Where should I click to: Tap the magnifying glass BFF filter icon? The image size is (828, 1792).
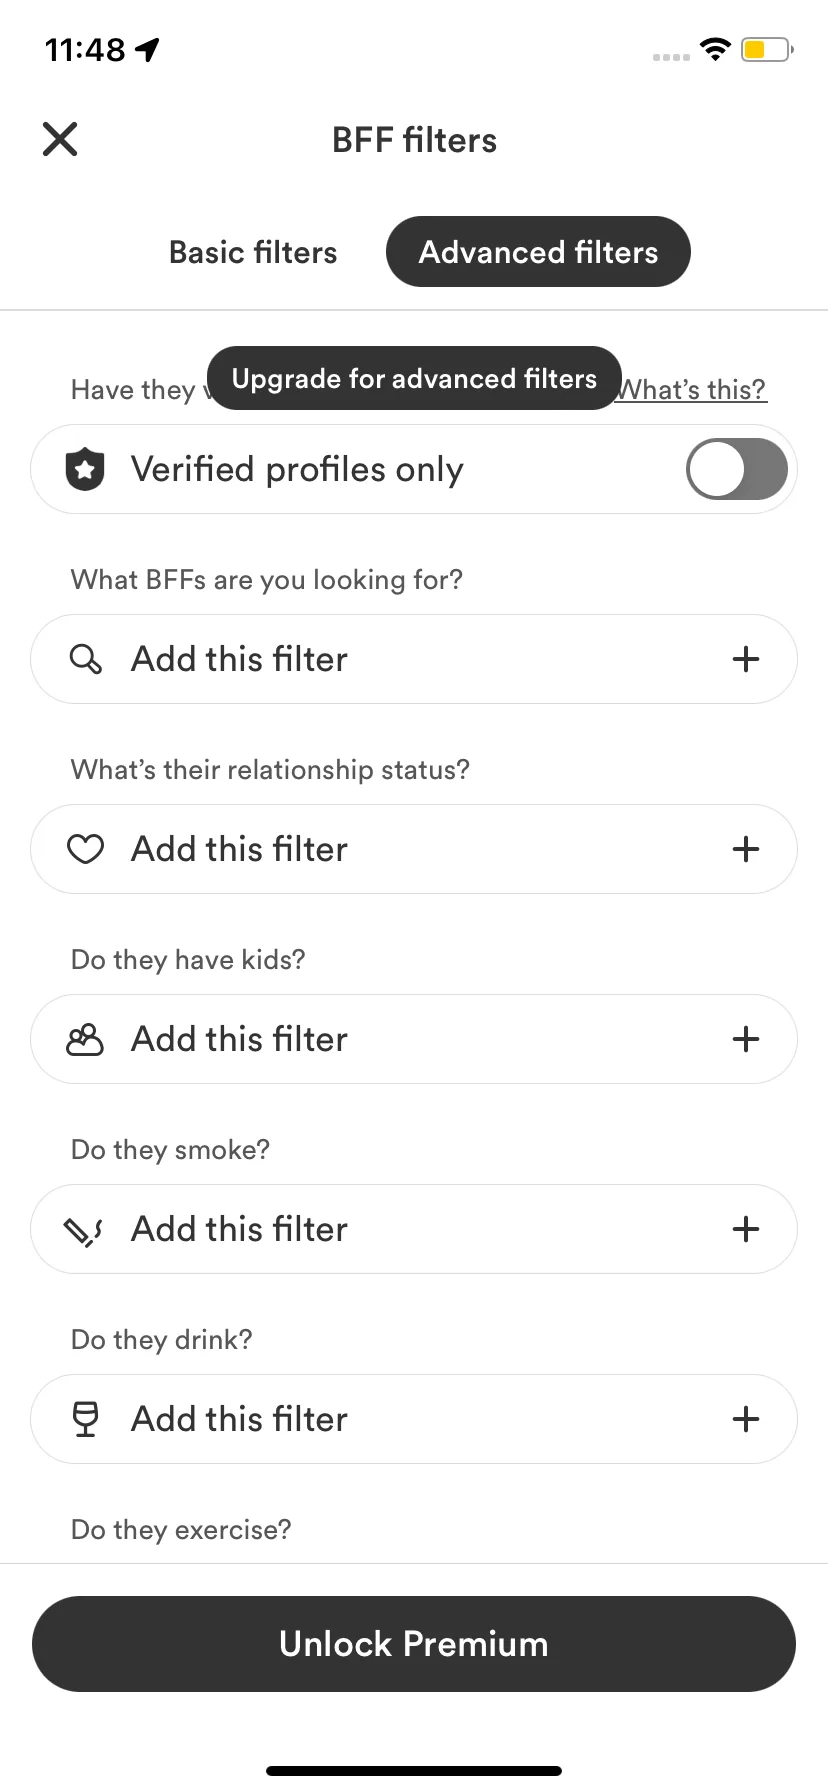(85, 659)
